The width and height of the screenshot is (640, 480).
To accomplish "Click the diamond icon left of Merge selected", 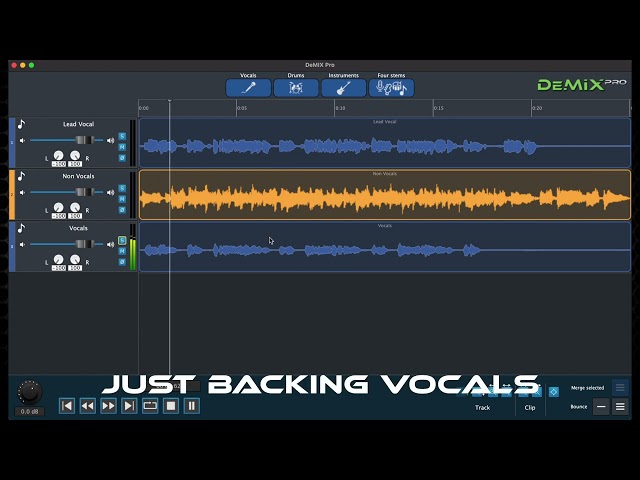I will click(x=554, y=392).
